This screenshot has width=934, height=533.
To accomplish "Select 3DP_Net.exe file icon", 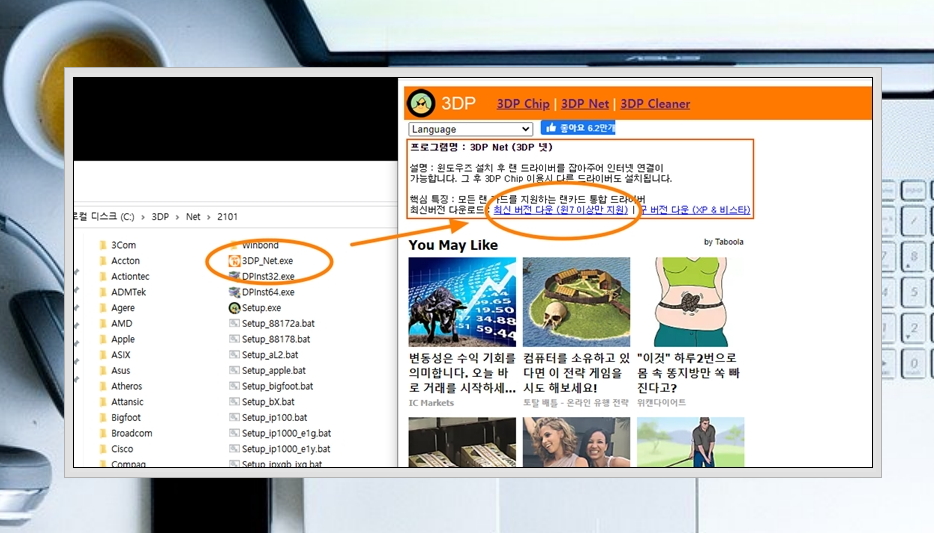I will click(234, 261).
